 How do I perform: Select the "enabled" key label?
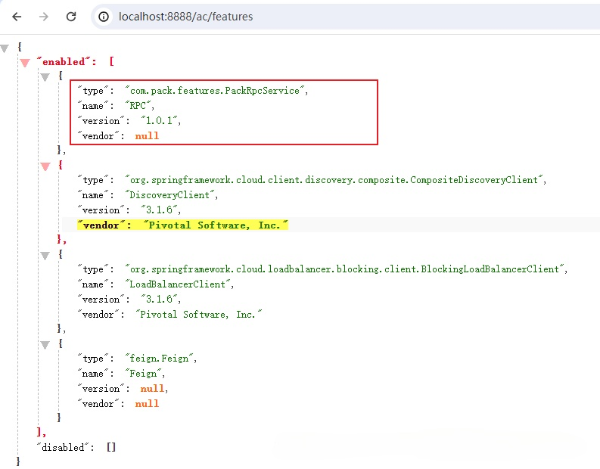[x=63, y=62]
